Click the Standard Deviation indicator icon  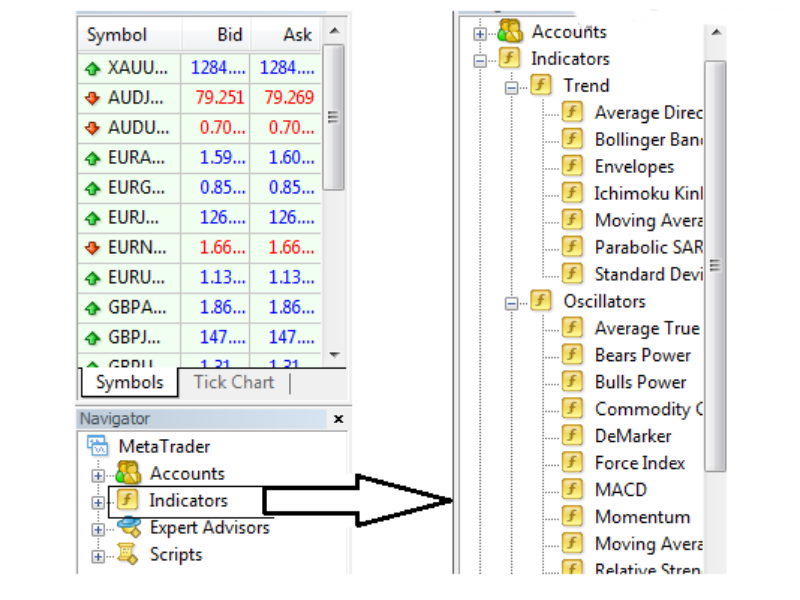click(x=572, y=273)
